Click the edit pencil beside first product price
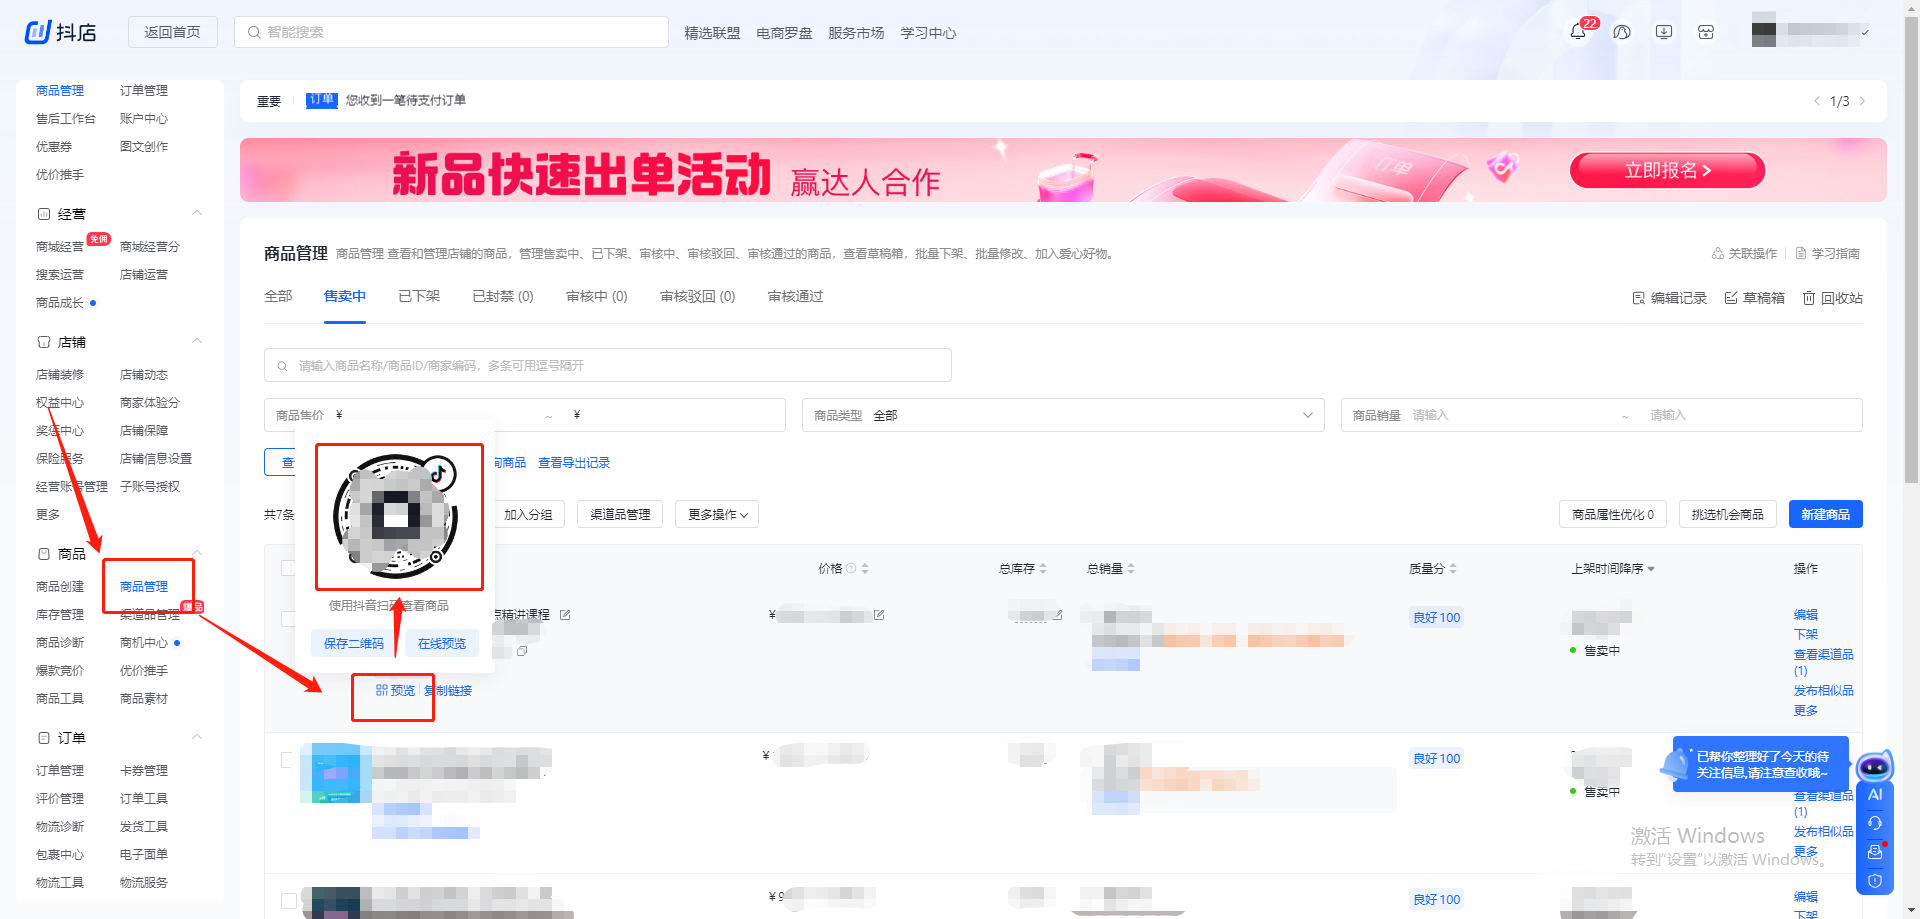The height and width of the screenshot is (919, 1920). coord(879,615)
